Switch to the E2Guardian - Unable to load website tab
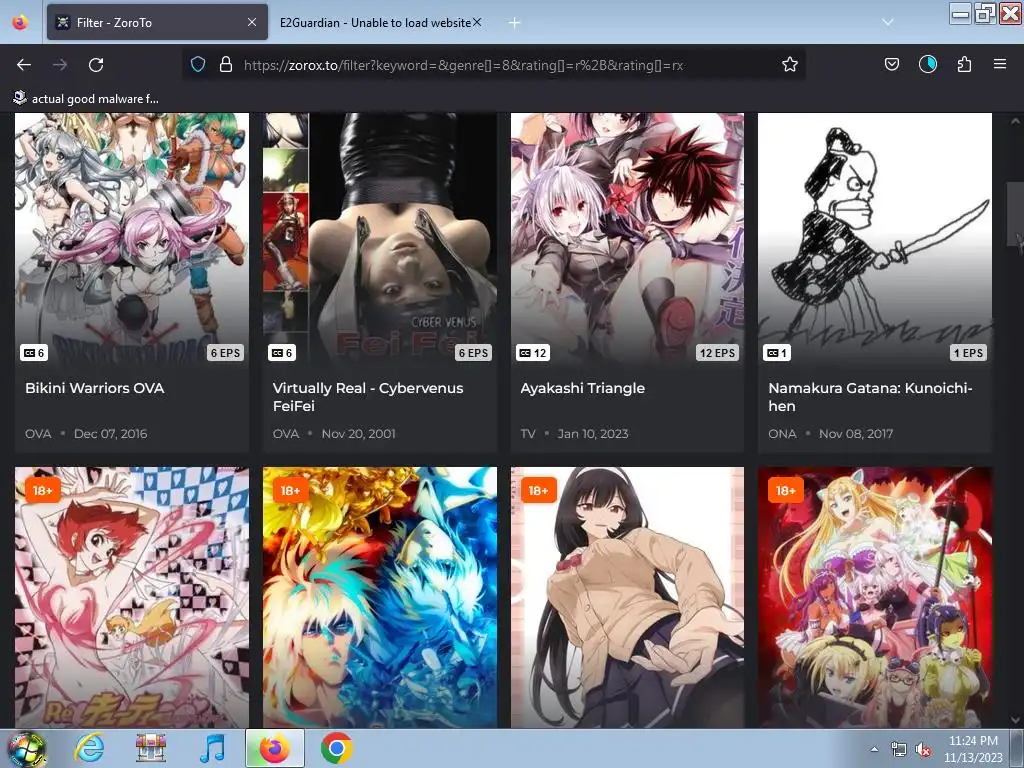Viewport: 1024px width, 768px height. click(x=380, y=22)
